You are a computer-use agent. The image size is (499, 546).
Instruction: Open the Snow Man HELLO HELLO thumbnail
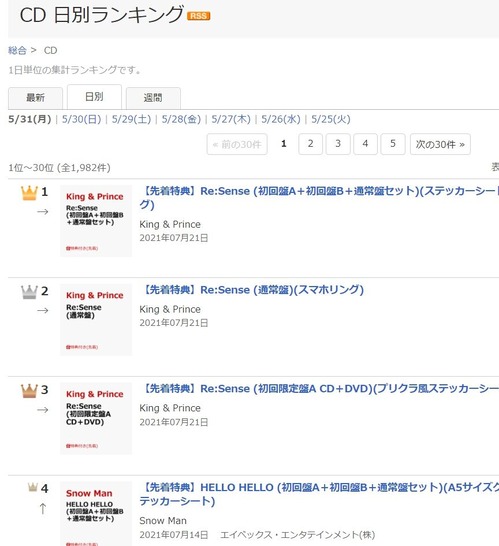click(96, 514)
